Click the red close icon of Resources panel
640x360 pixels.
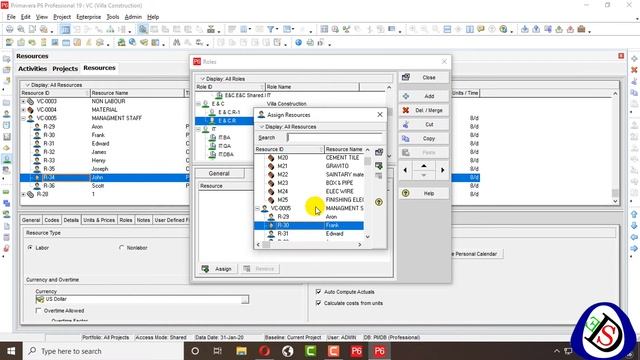621,56
